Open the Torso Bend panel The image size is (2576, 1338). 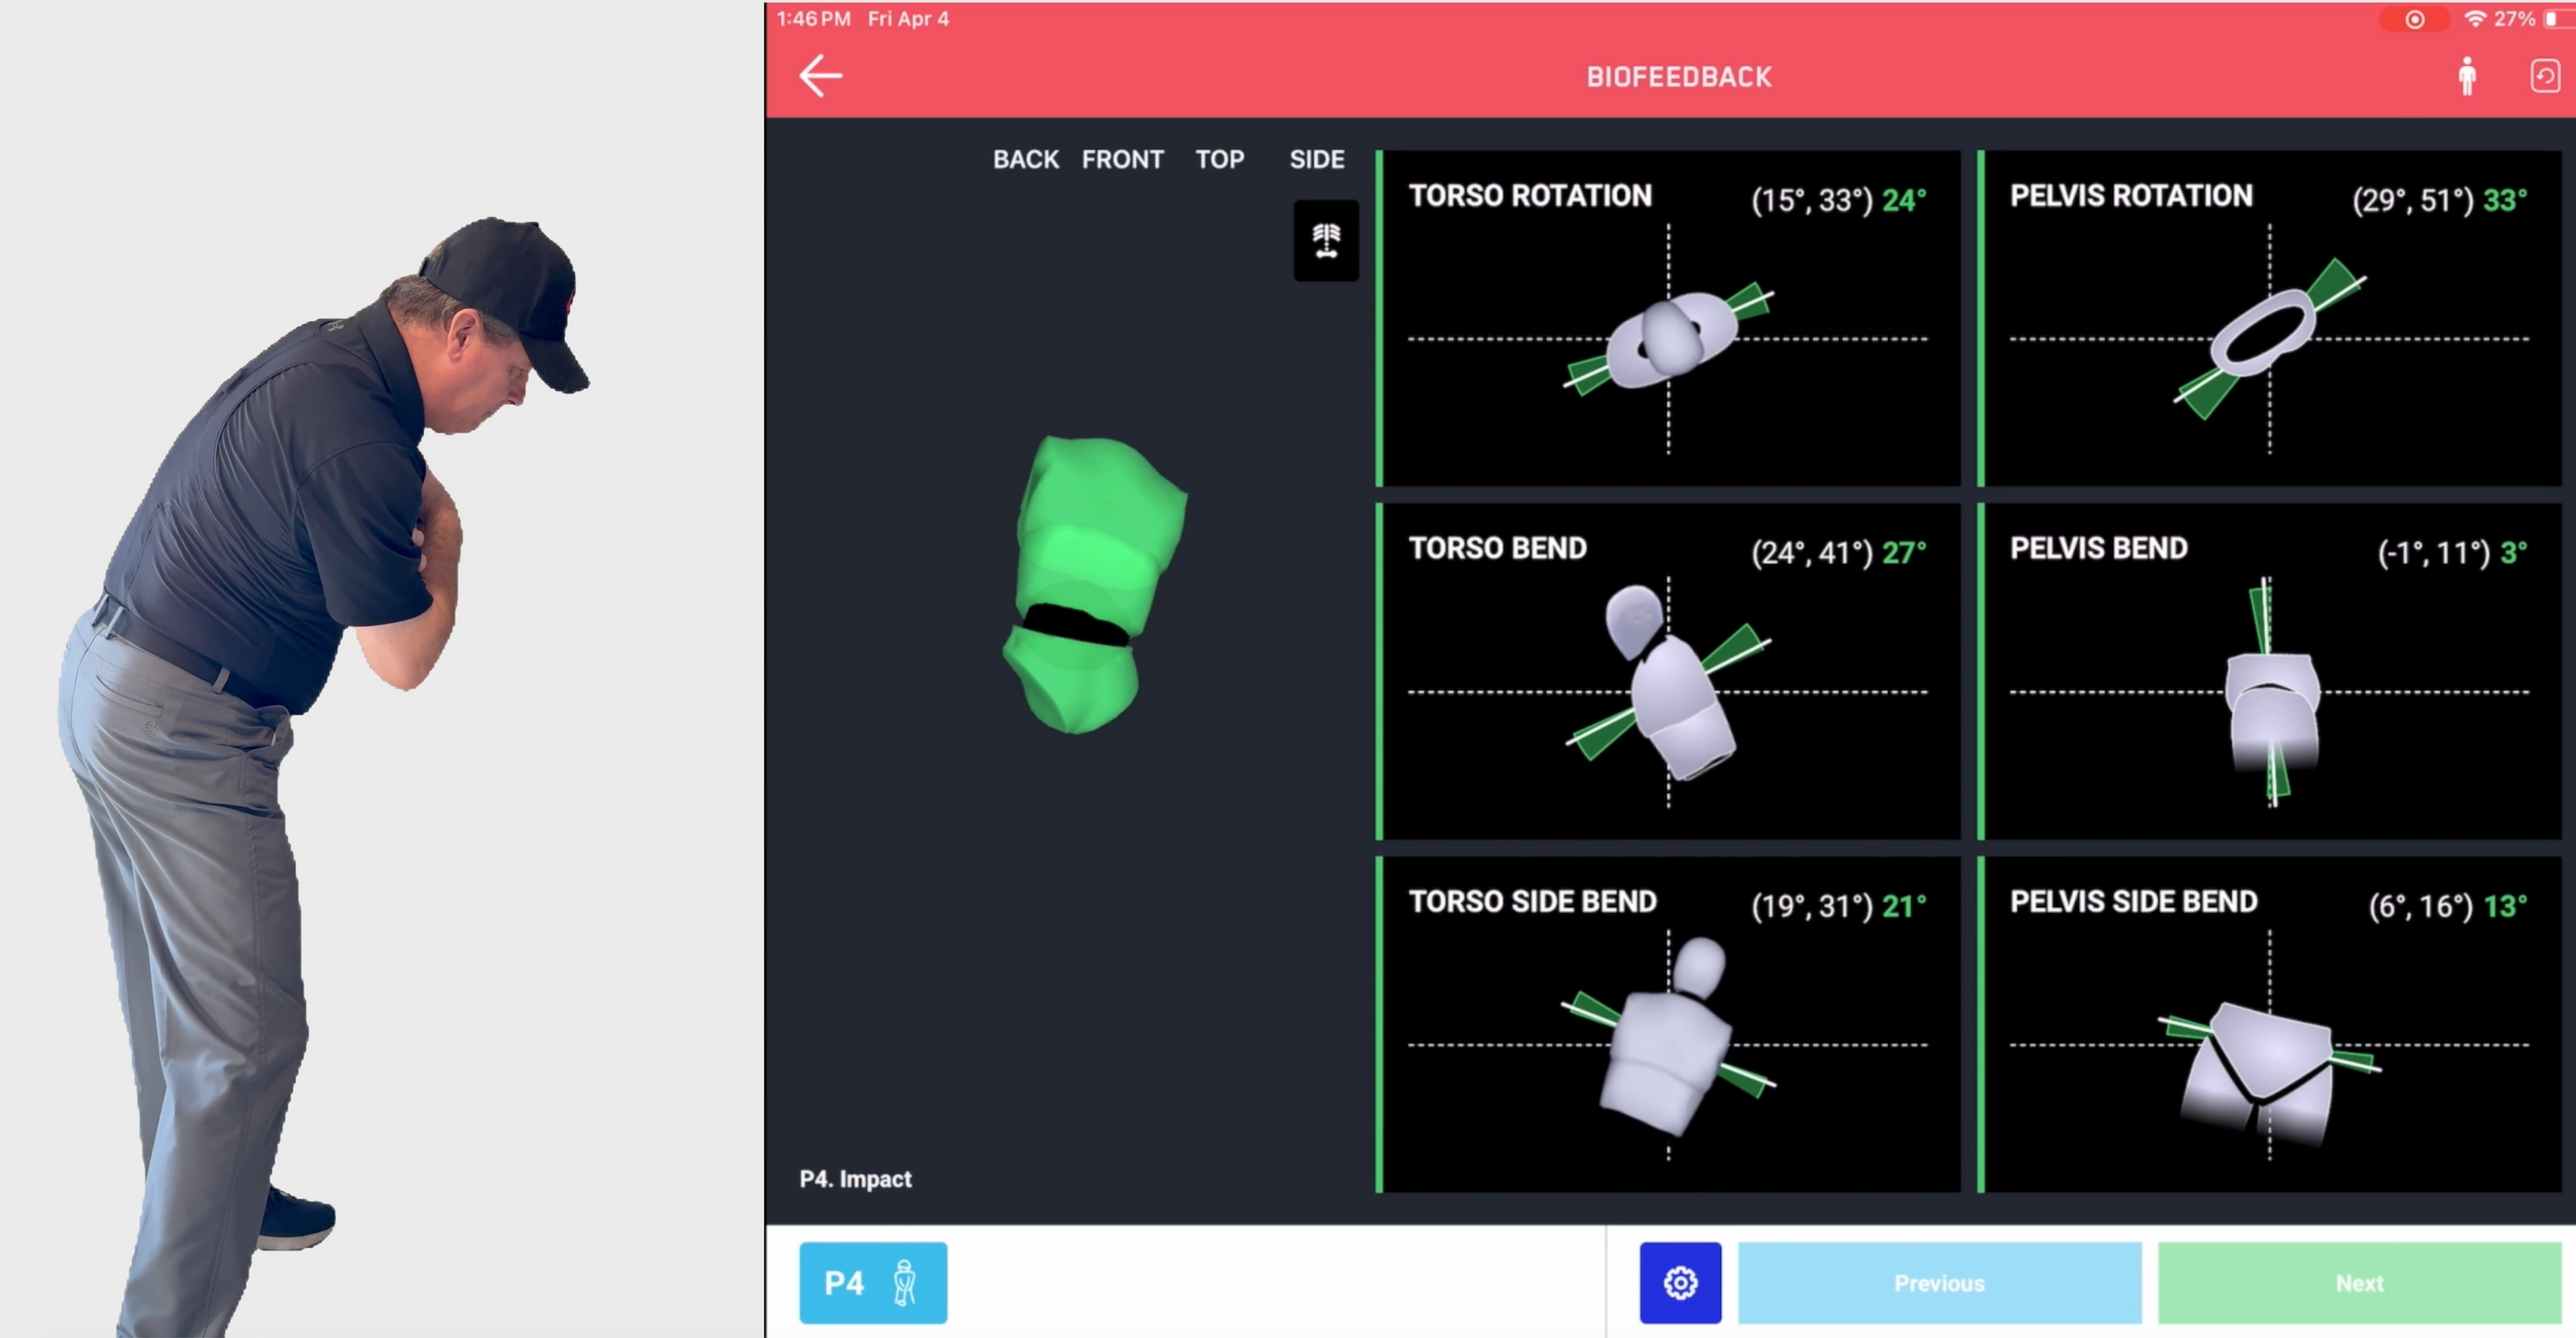[x=1668, y=671]
